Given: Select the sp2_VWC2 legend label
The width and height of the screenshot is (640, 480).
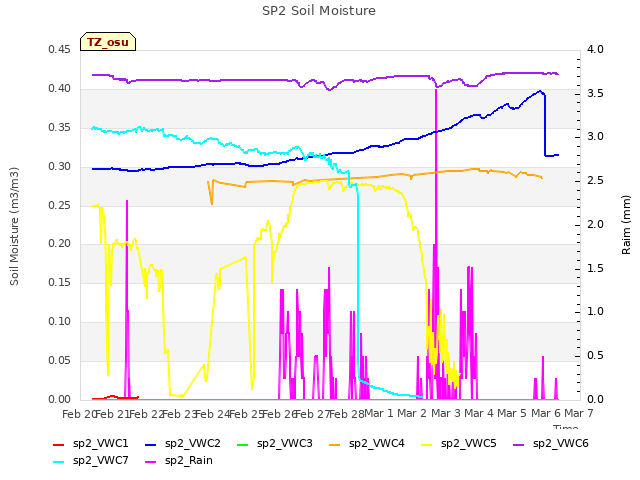Looking at the screenshot, I should (193, 444).
